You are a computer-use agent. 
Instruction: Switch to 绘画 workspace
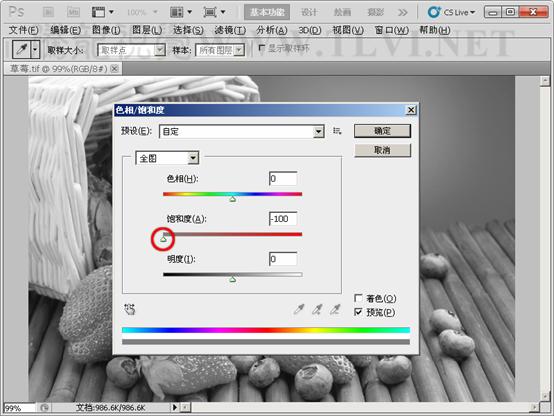[x=342, y=12]
